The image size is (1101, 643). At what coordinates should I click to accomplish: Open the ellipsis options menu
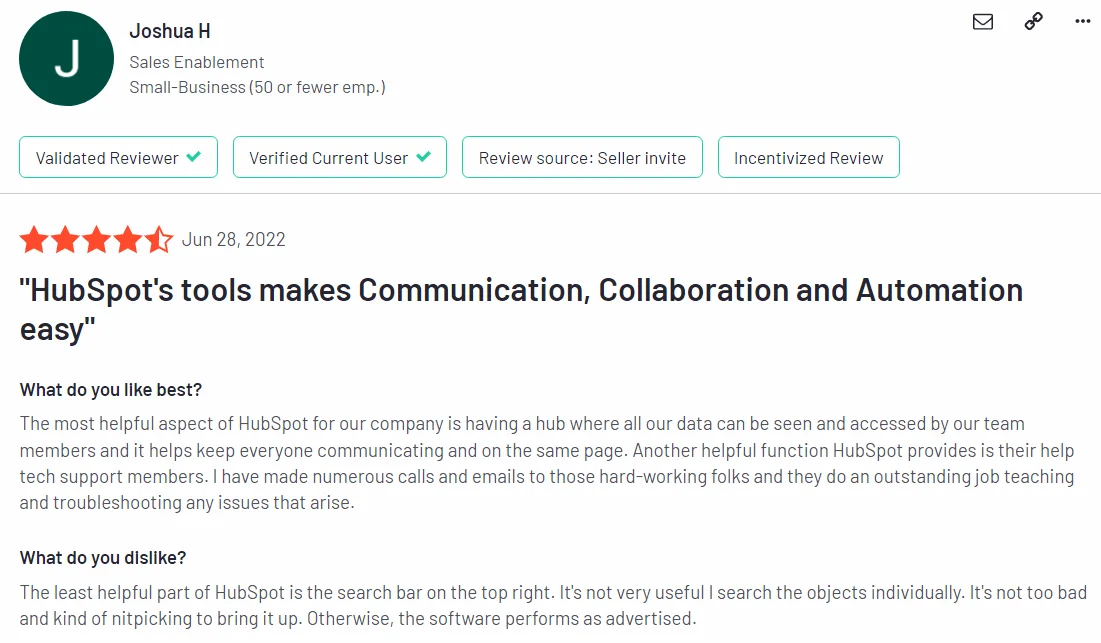pos(1082,21)
